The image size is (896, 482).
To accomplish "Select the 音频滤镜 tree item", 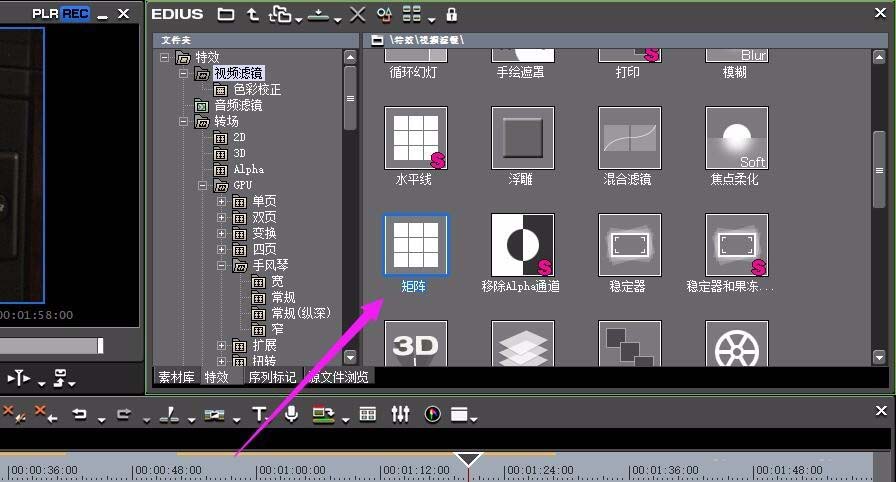I will [238, 106].
